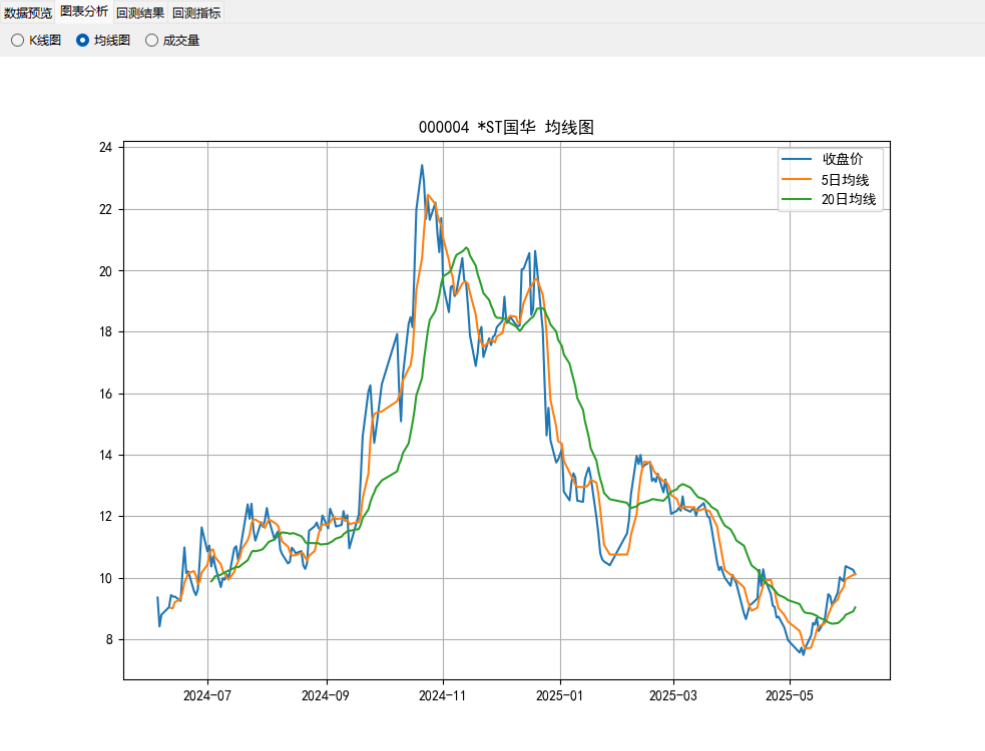985x751 pixels.
Task: Click the 2024-09 x-axis label
Action: [x=325, y=696]
